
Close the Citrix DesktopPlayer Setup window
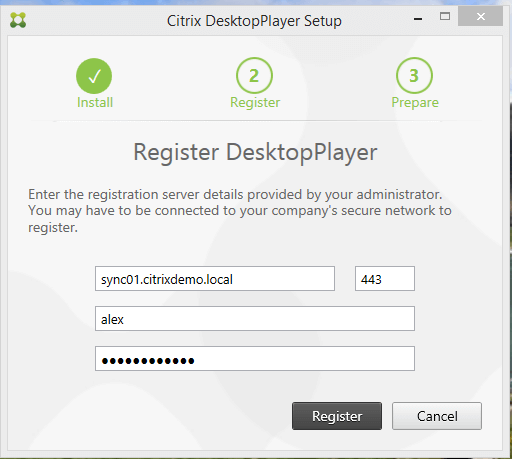click(480, 17)
